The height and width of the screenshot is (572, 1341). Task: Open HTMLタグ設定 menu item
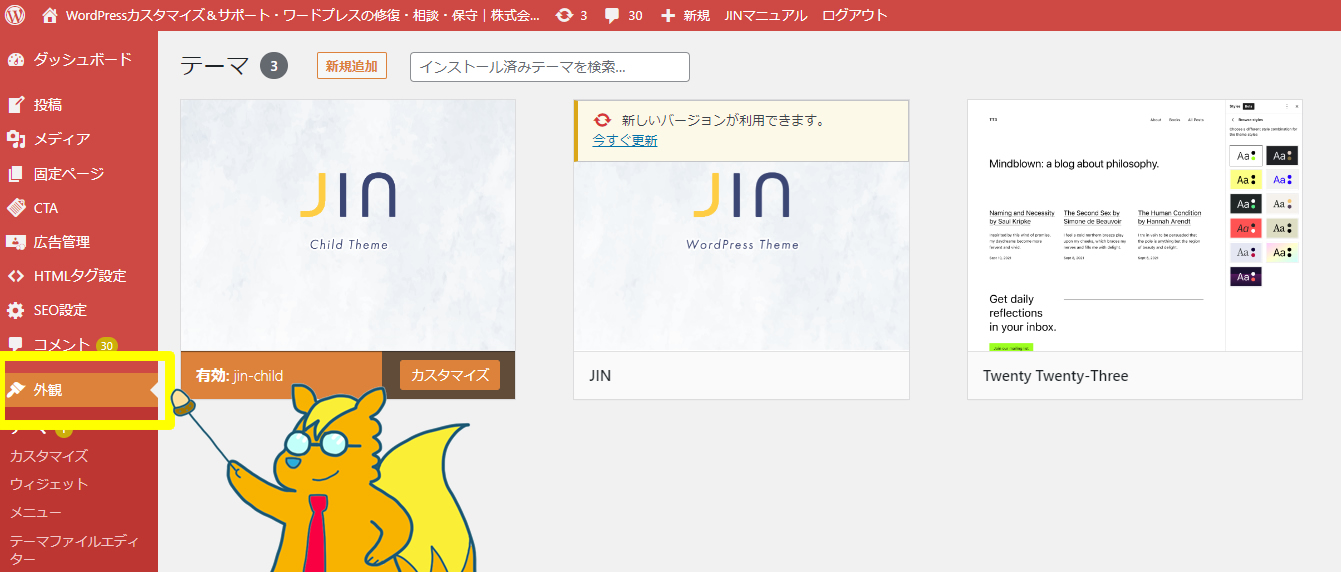coord(79,276)
